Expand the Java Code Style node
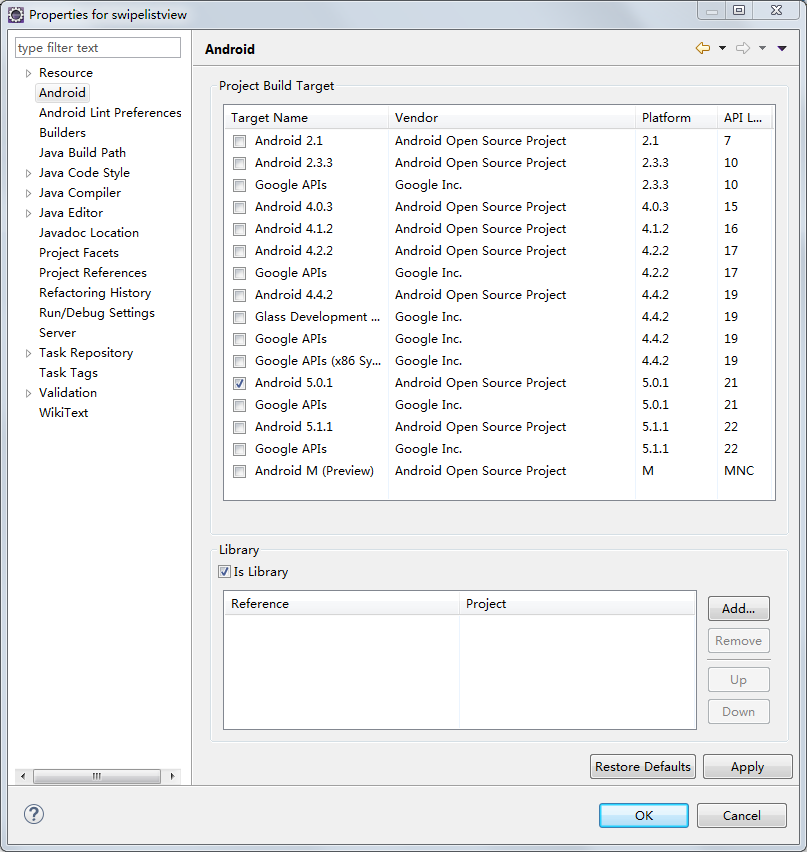Viewport: 807px width, 852px height. pos(28,173)
